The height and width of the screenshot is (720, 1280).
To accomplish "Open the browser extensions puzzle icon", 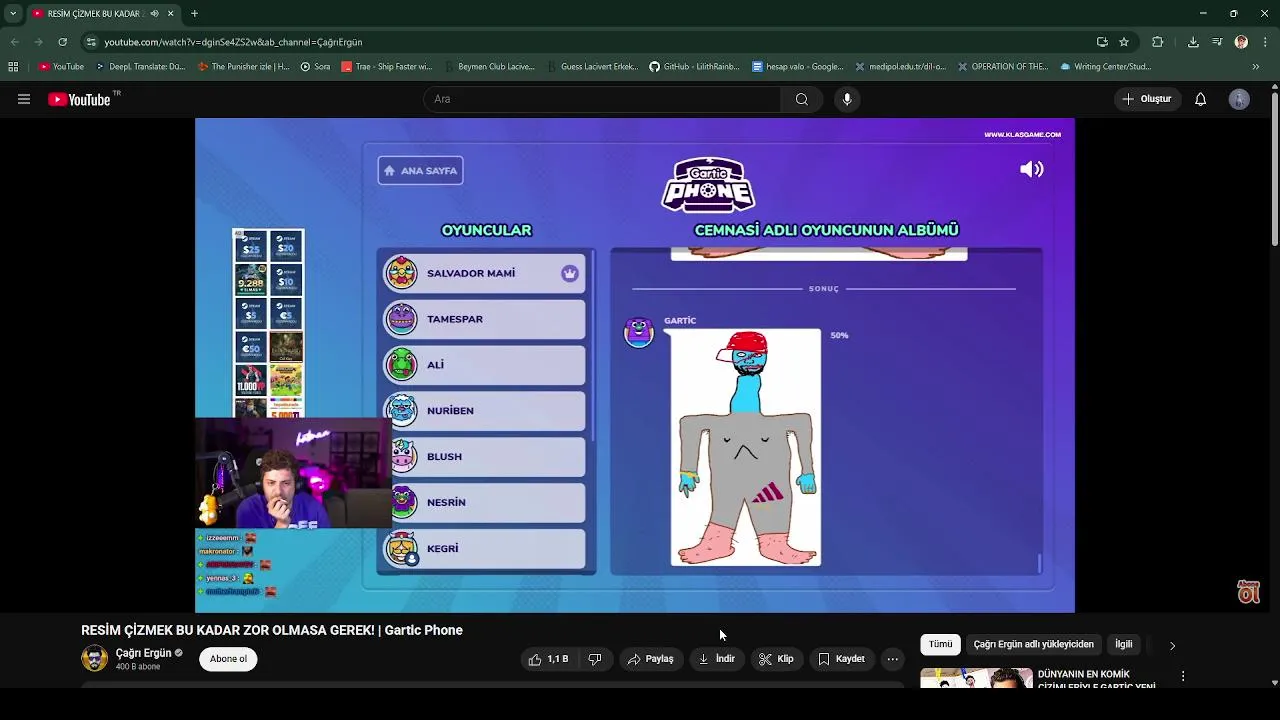I will [x=1158, y=42].
